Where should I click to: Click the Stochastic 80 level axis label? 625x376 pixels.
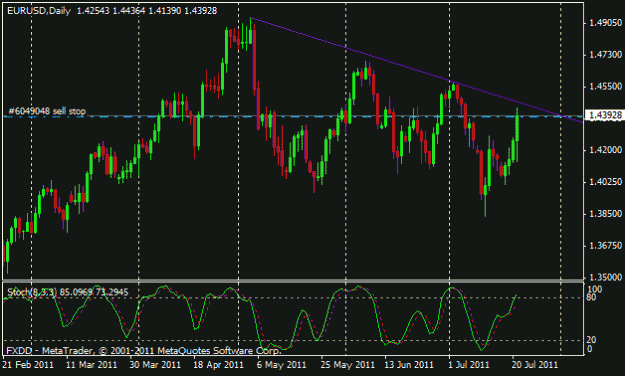[592, 297]
